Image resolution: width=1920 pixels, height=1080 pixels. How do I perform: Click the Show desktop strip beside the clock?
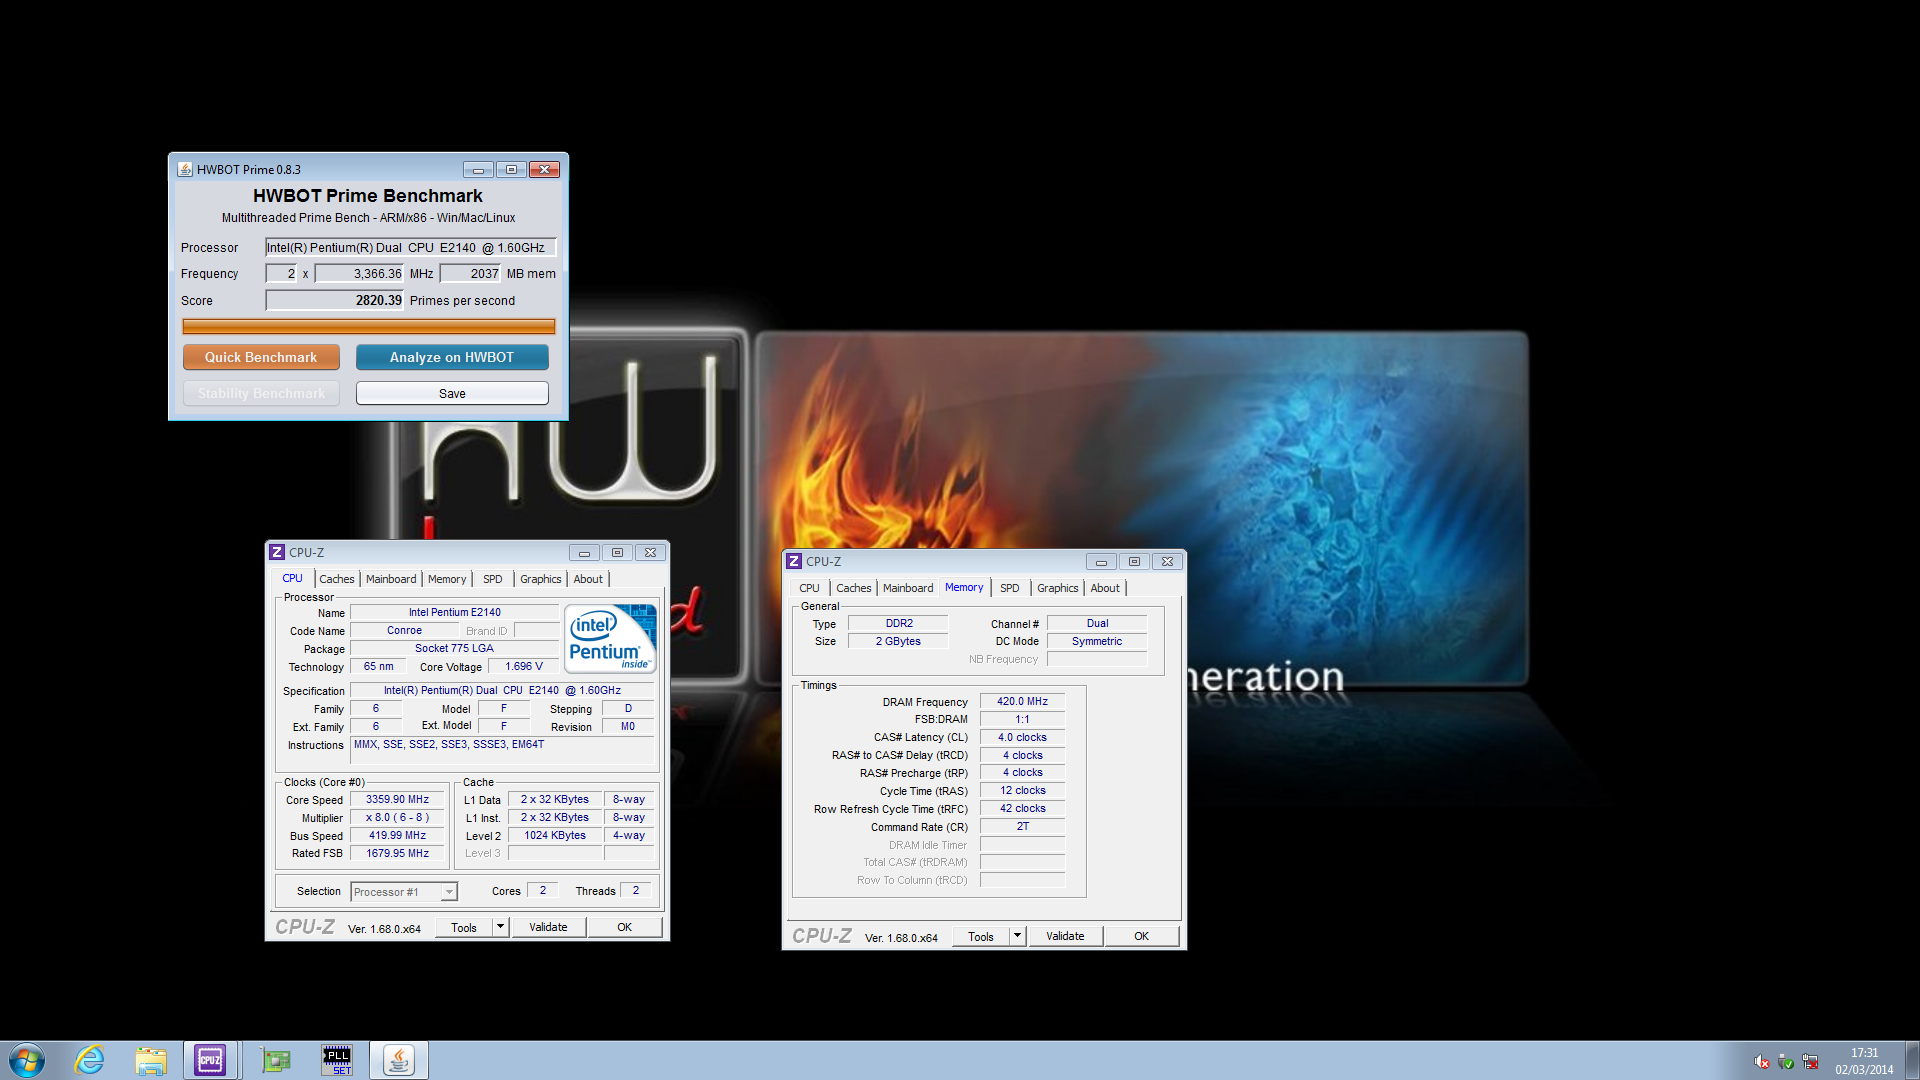pos(1912,1060)
